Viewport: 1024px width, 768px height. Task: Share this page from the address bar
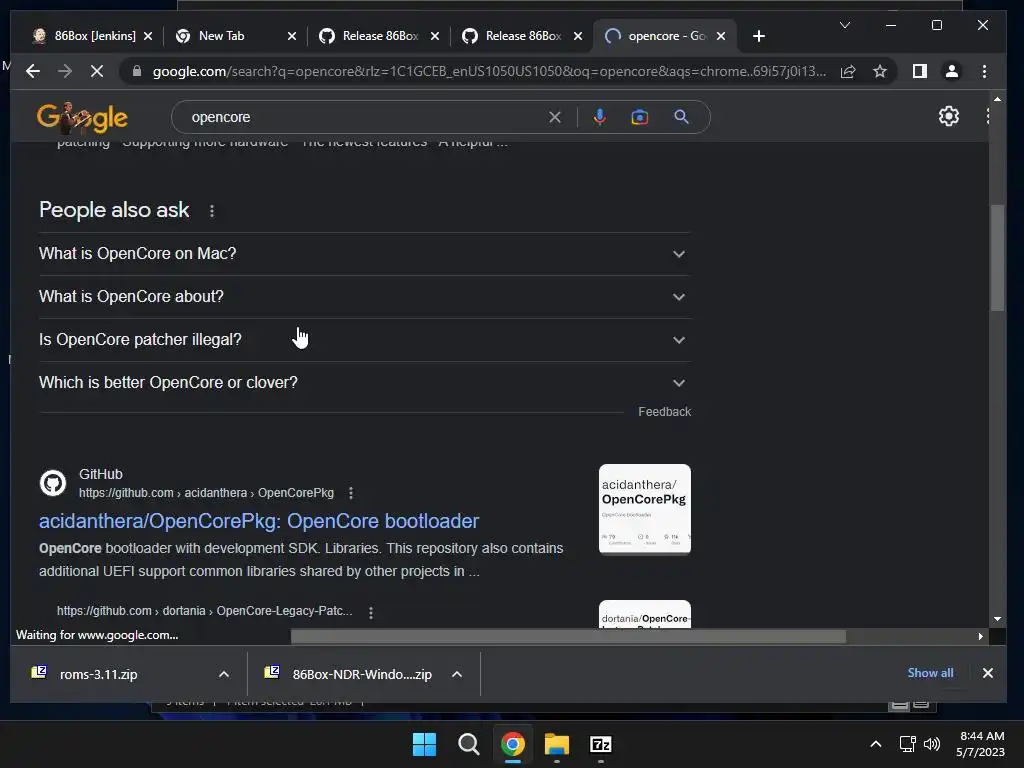point(848,71)
